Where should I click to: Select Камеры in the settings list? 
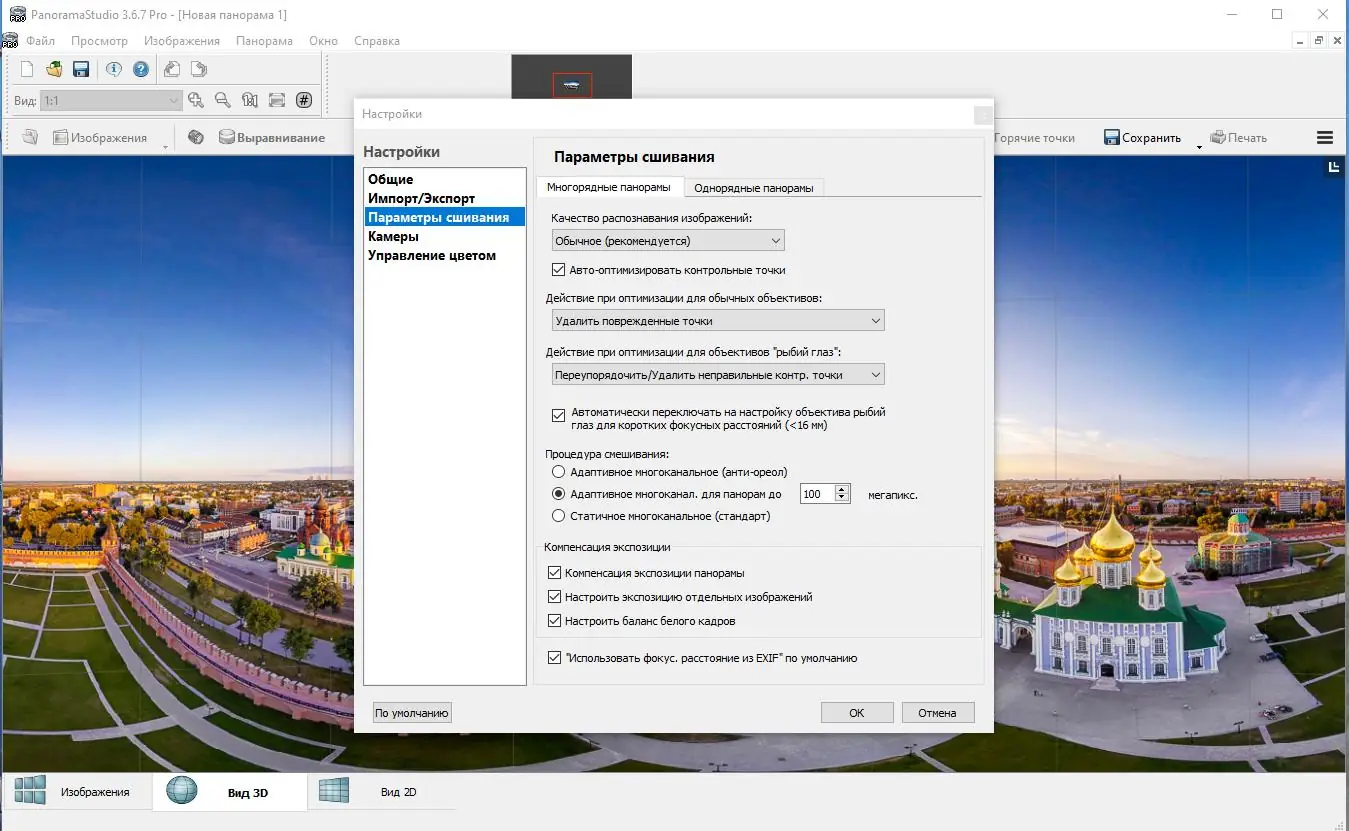(x=444, y=236)
